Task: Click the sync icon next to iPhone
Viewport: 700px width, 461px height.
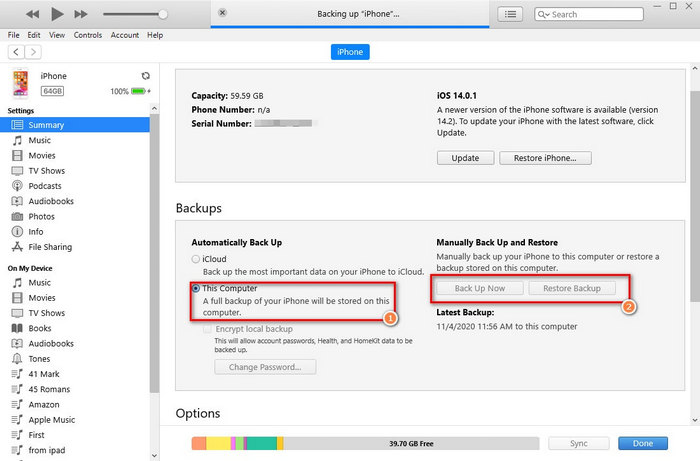Action: pos(146,76)
